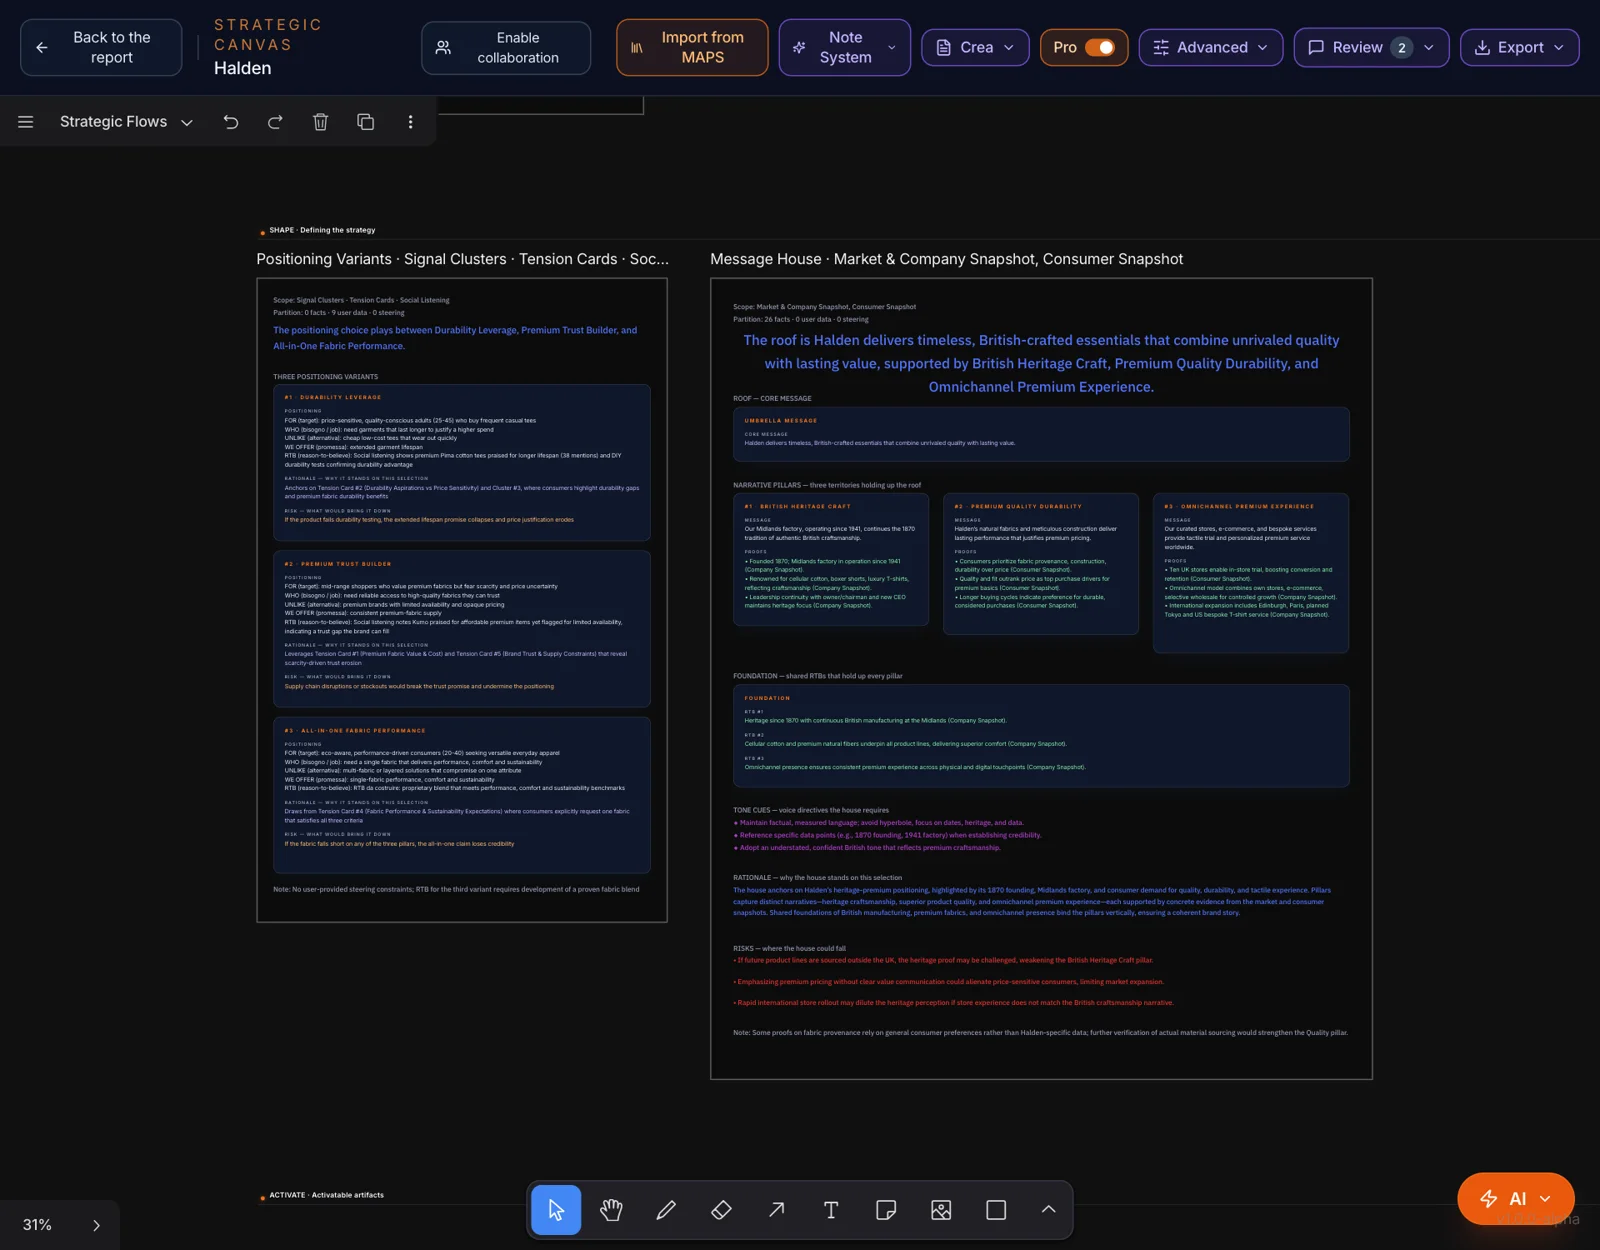Select the Message House frame title
1600x1250 pixels.
click(x=946, y=259)
